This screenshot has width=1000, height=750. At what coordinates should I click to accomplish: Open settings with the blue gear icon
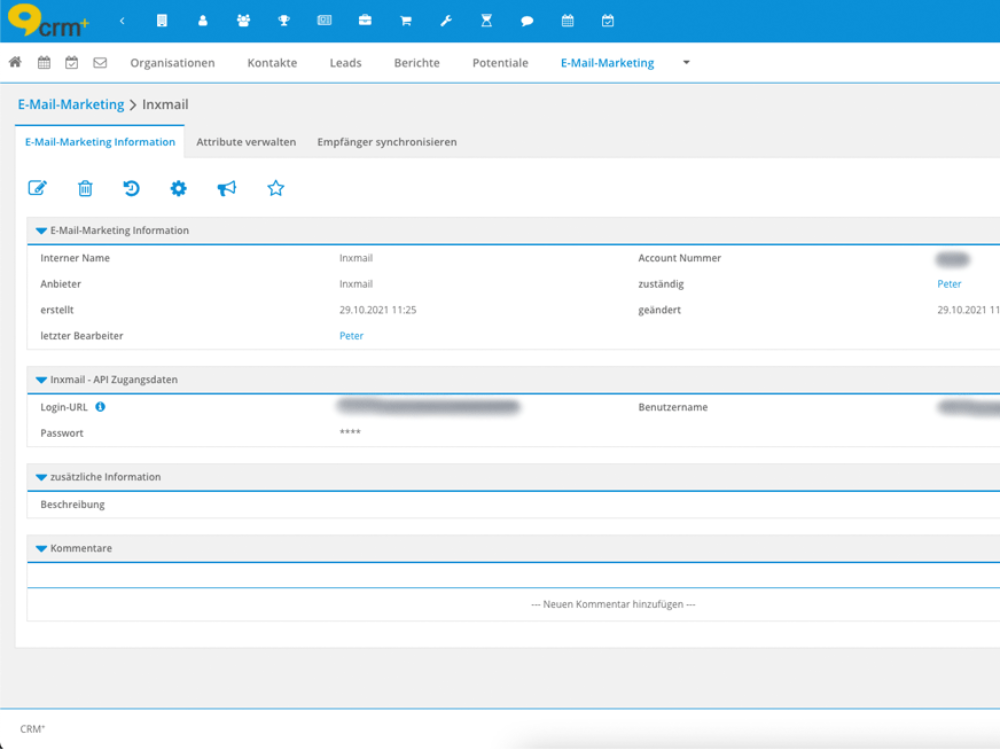point(178,188)
